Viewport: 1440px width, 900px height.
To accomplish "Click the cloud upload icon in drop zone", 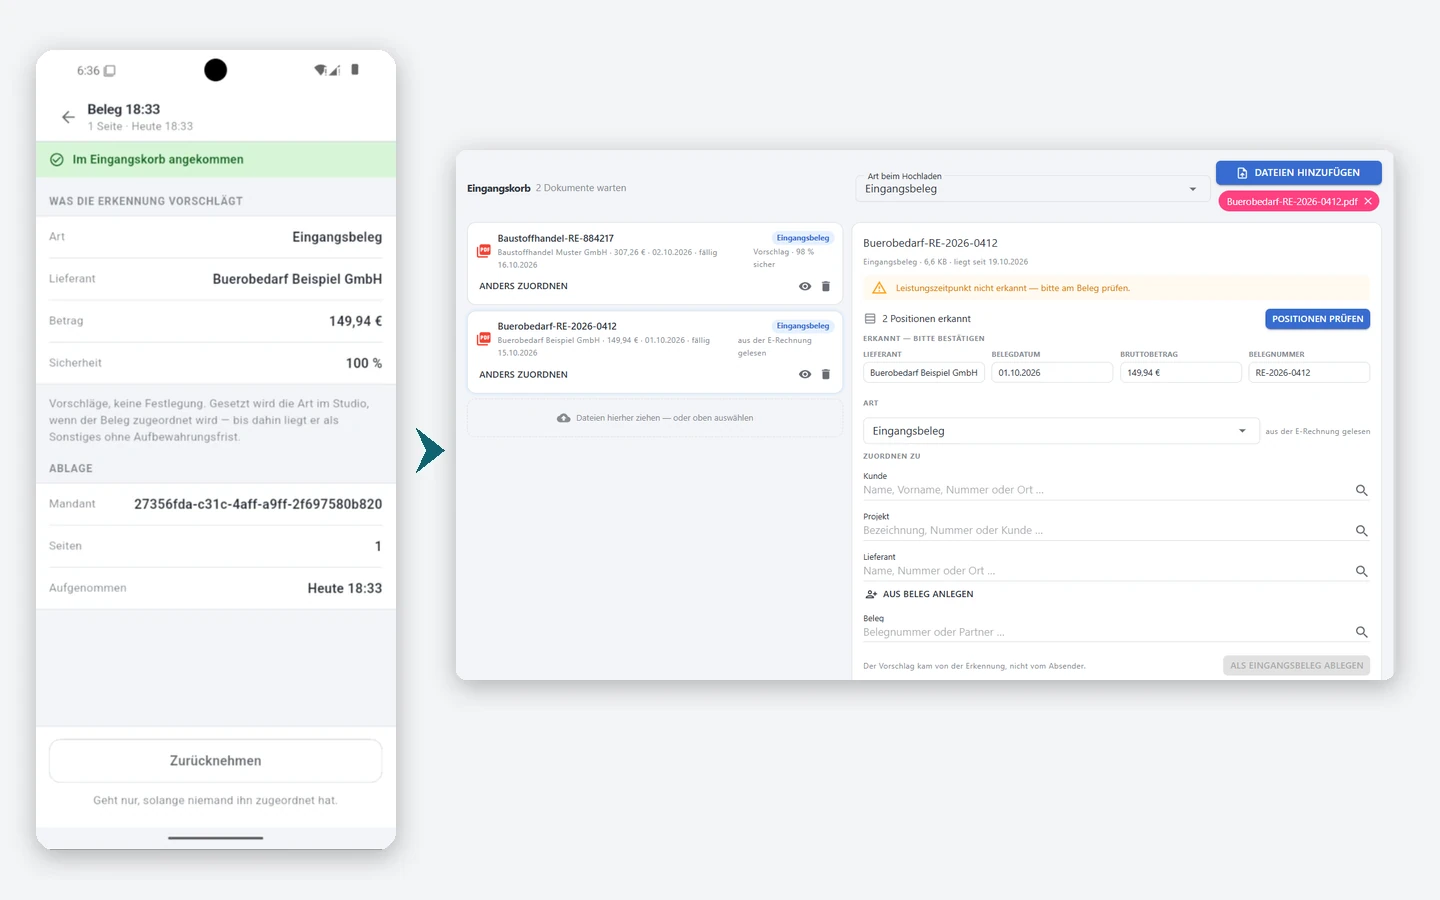I will [564, 418].
